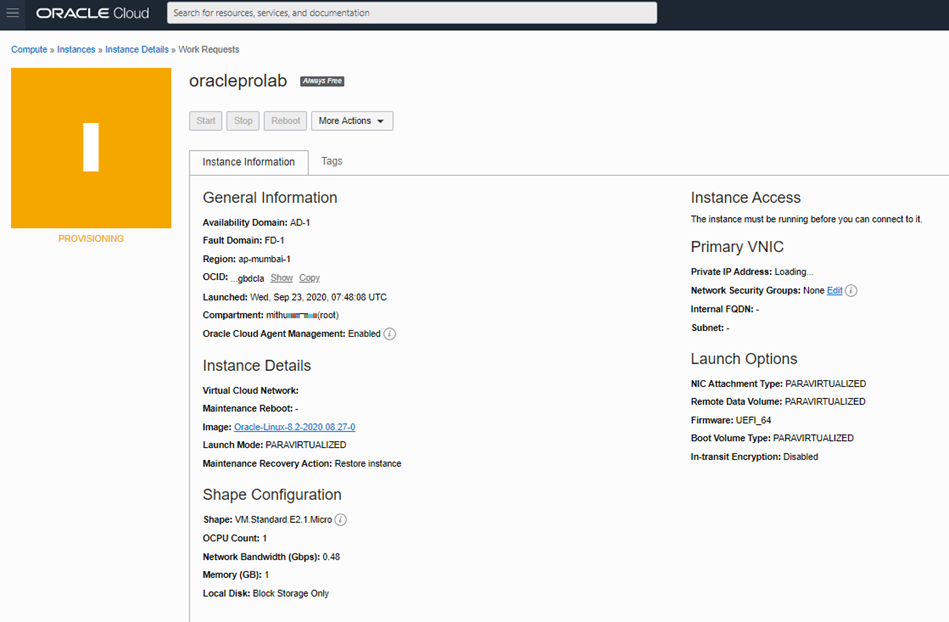This screenshot has height=622, width=949.
Task: Click Local Disk Block Storage Only value
Action: click(291, 594)
